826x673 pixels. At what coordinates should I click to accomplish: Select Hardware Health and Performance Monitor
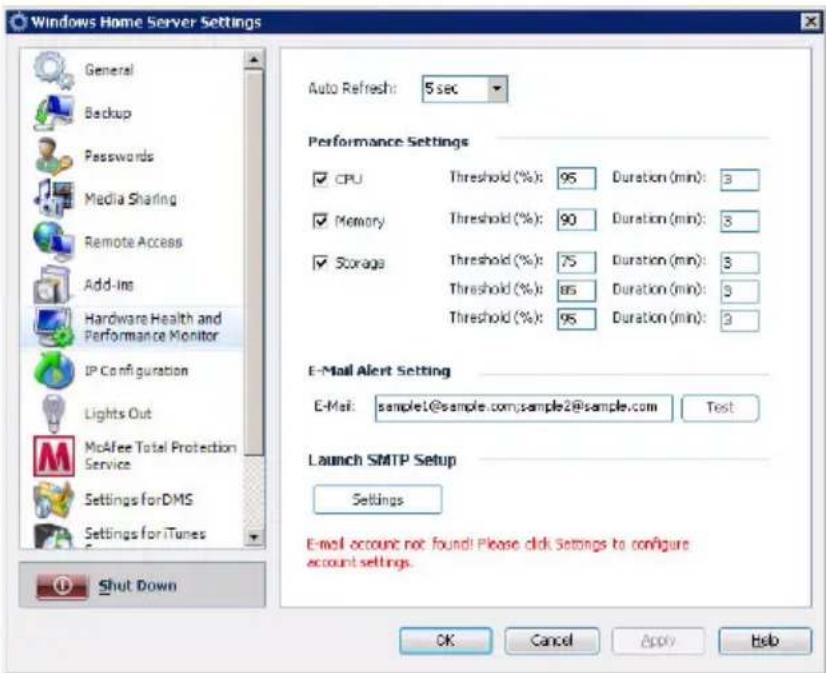click(132, 327)
